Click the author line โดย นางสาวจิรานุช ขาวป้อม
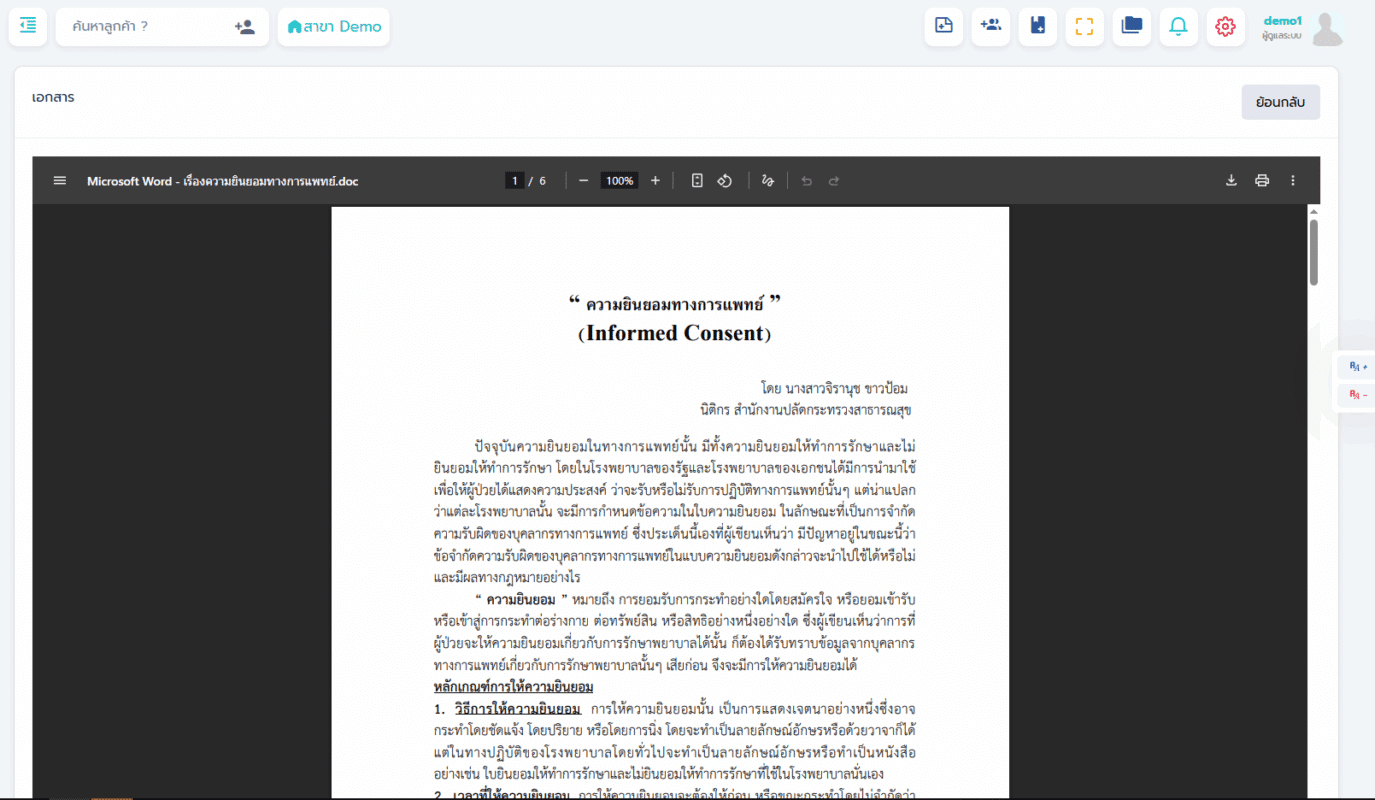This screenshot has width=1375, height=800. (x=834, y=388)
